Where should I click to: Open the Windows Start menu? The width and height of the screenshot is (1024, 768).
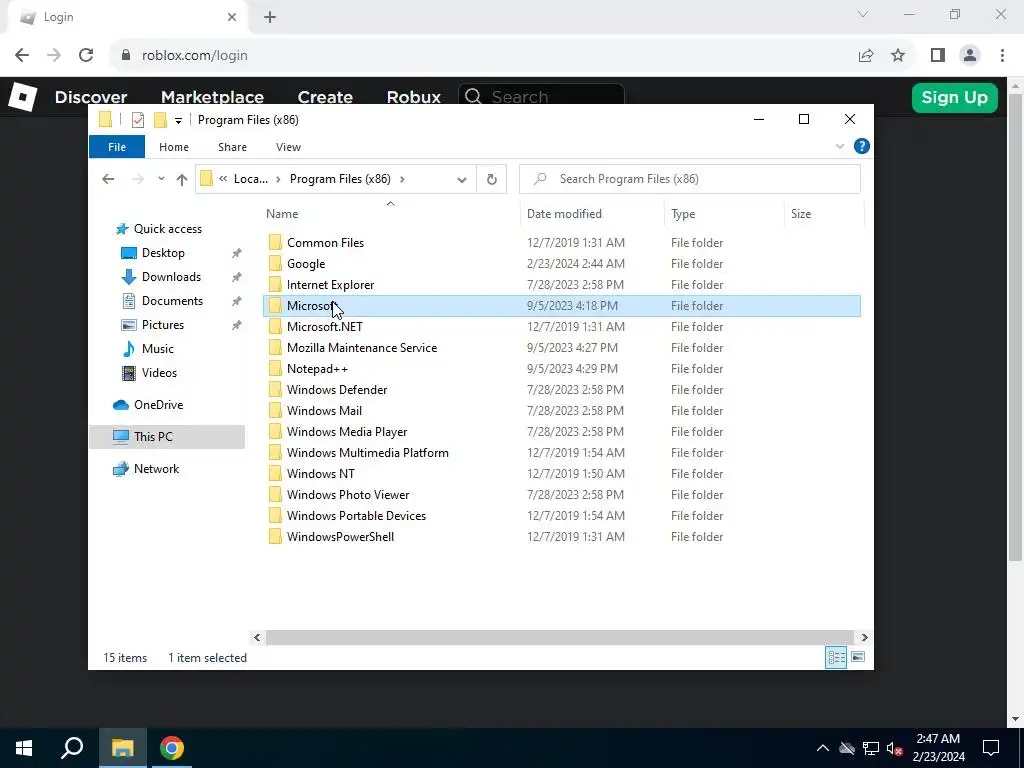click(x=24, y=748)
